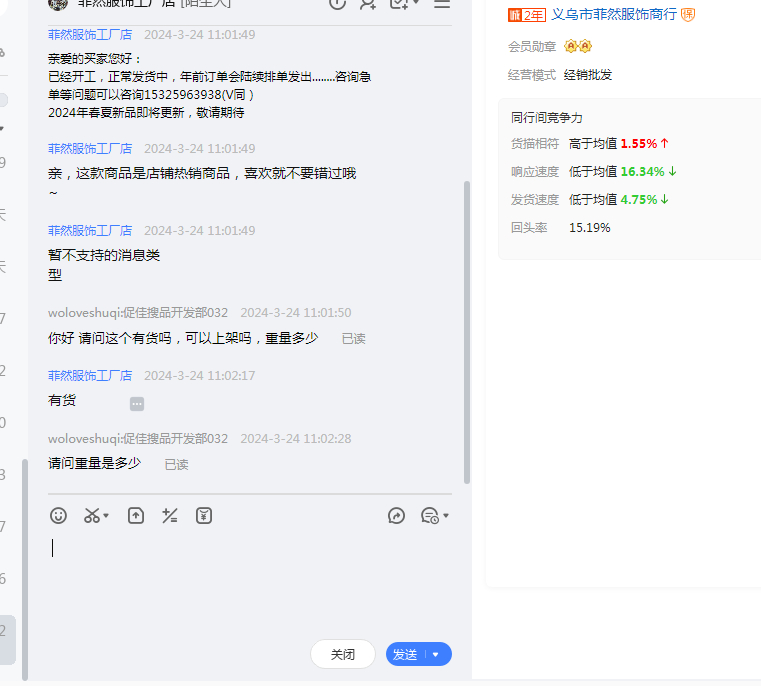The height and width of the screenshot is (686, 761).
Task: Open the emoji picker in chat toolbar
Action: (x=59, y=516)
